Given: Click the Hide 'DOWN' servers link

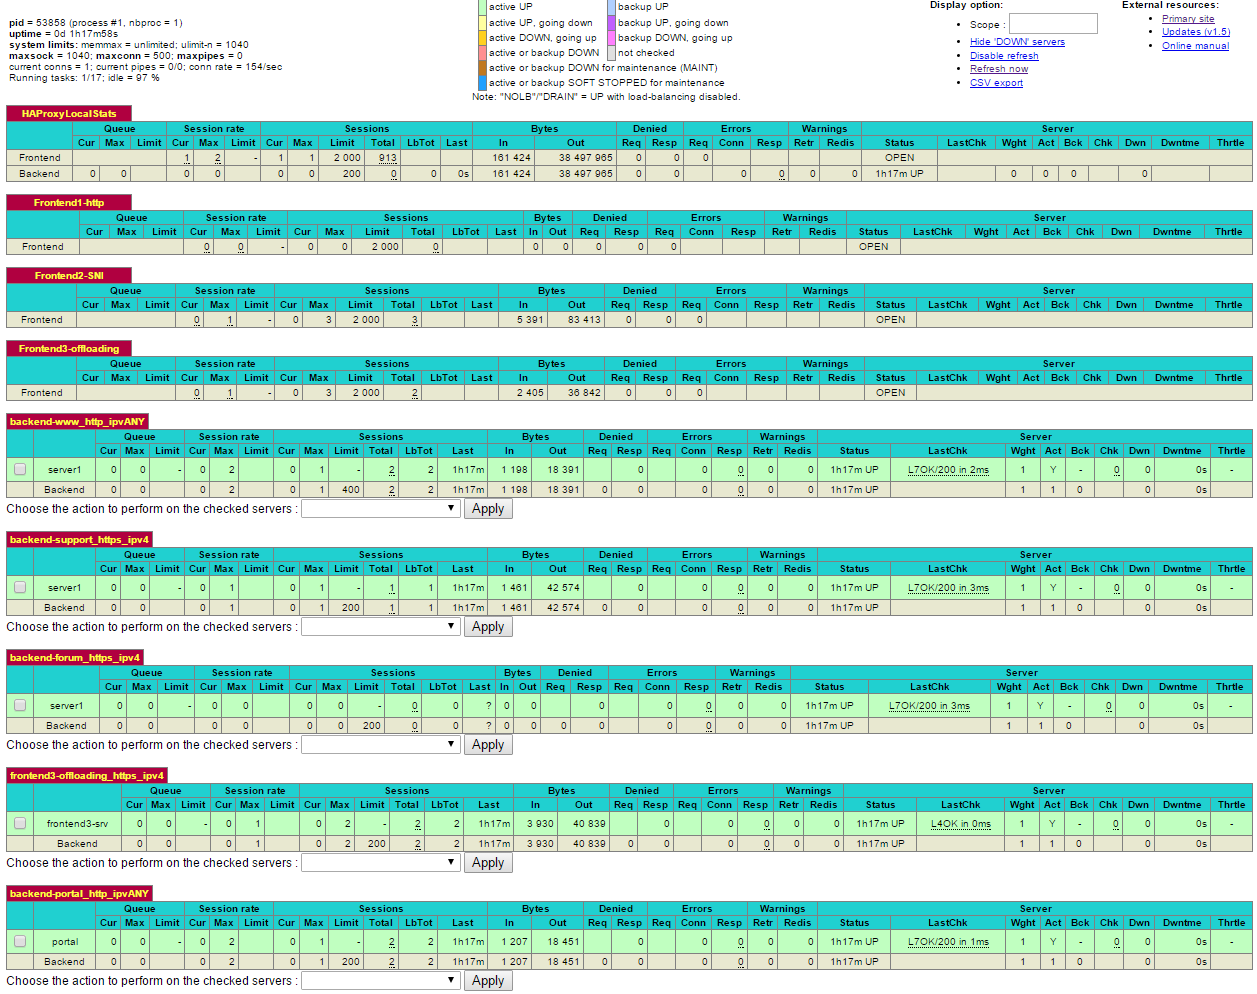Looking at the screenshot, I should [x=1017, y=42].
